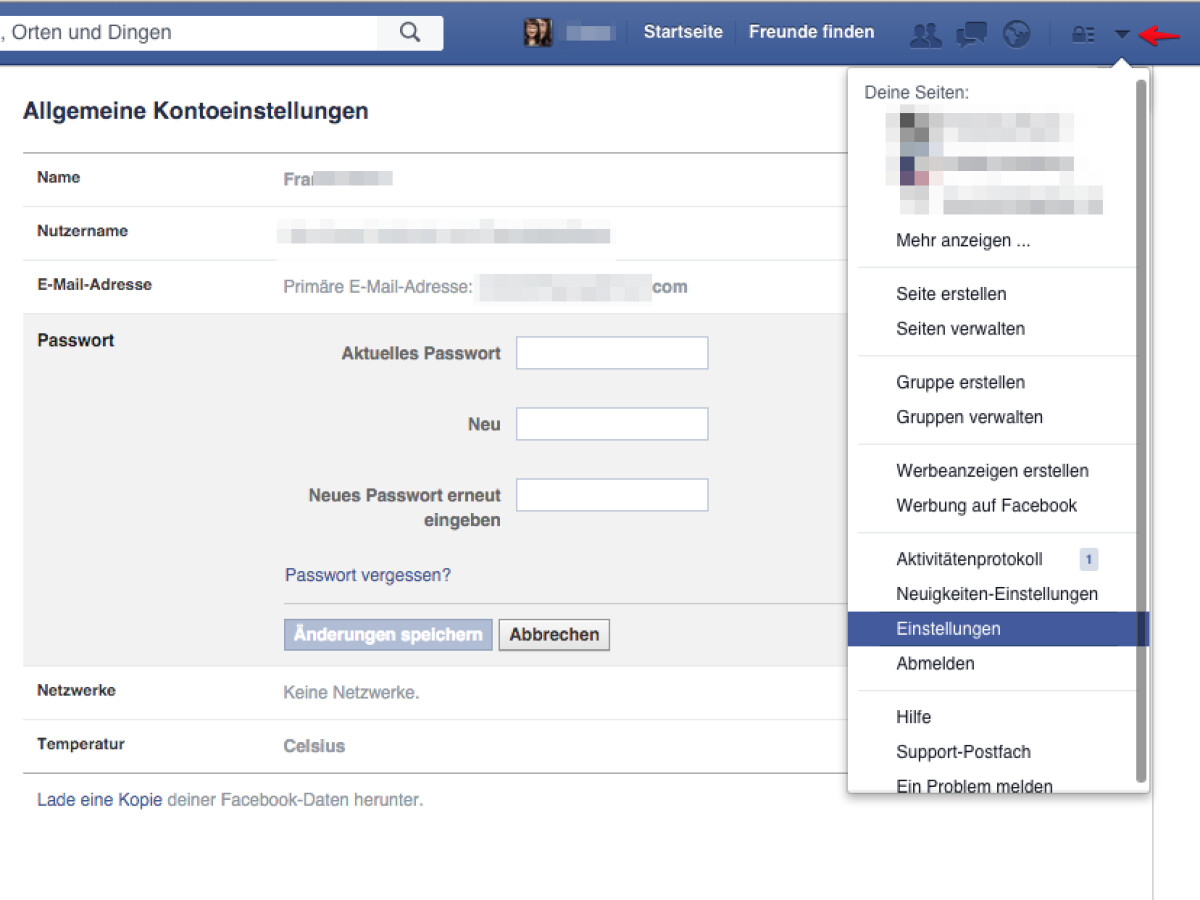This screenshot has height=900, width=1200.
Task: Choose Gruppen verwalten
Action: tap(969, 418)
